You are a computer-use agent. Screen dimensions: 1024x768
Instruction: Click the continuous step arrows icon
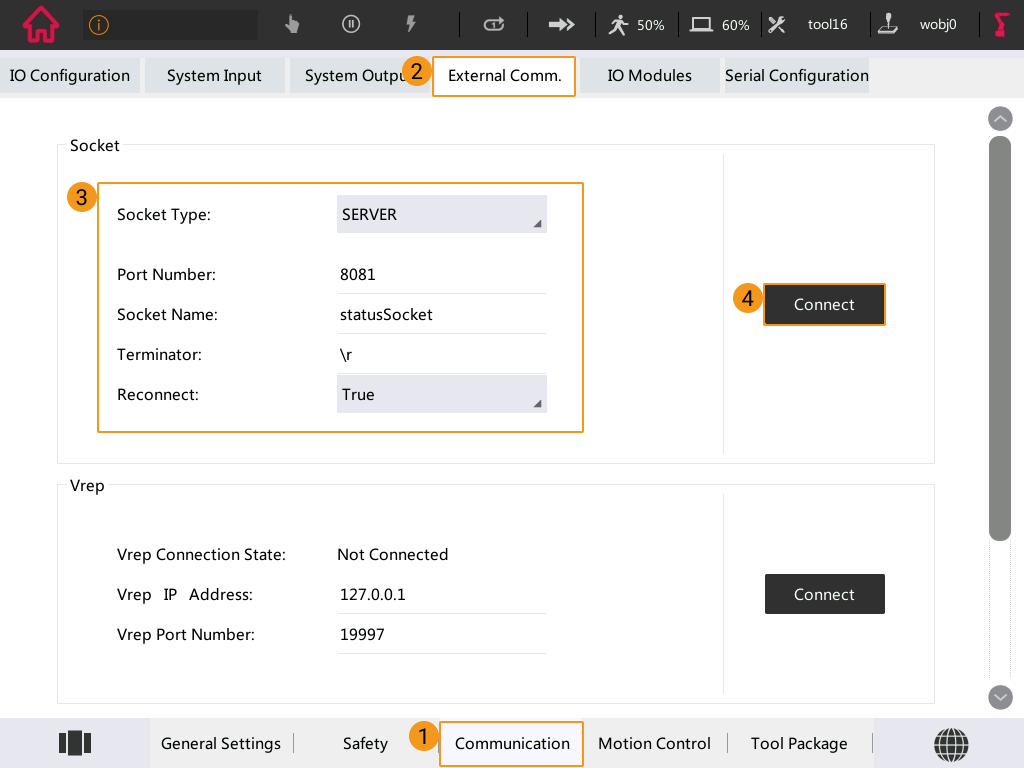point(561,25)
